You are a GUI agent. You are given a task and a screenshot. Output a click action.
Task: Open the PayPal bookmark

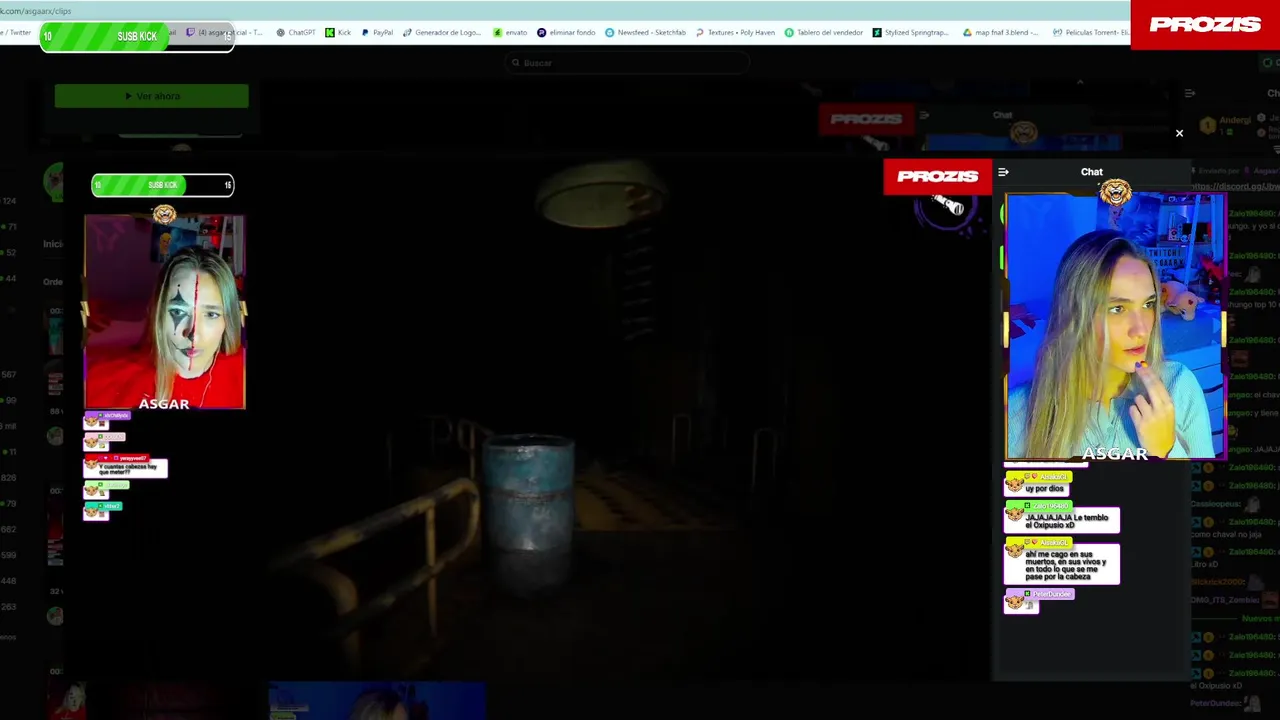(x=377, y=32)
